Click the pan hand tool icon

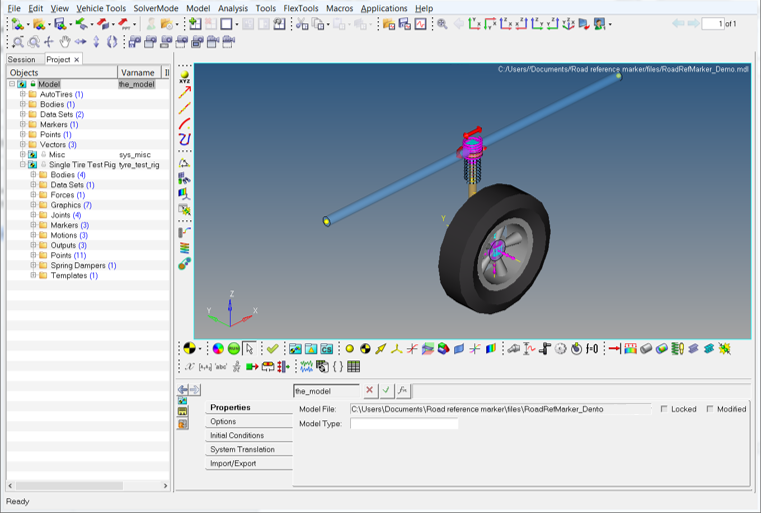tap(65, 42)
